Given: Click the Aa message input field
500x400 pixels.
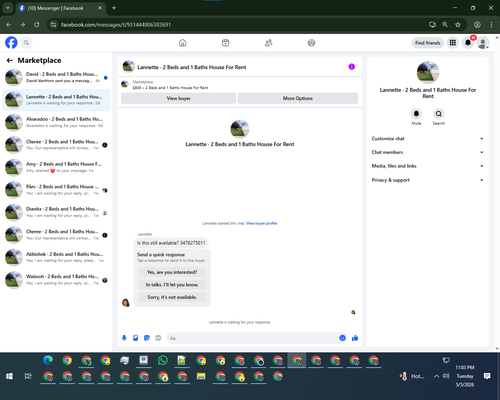Looking at the screenshot, I should tap(252, 338).
